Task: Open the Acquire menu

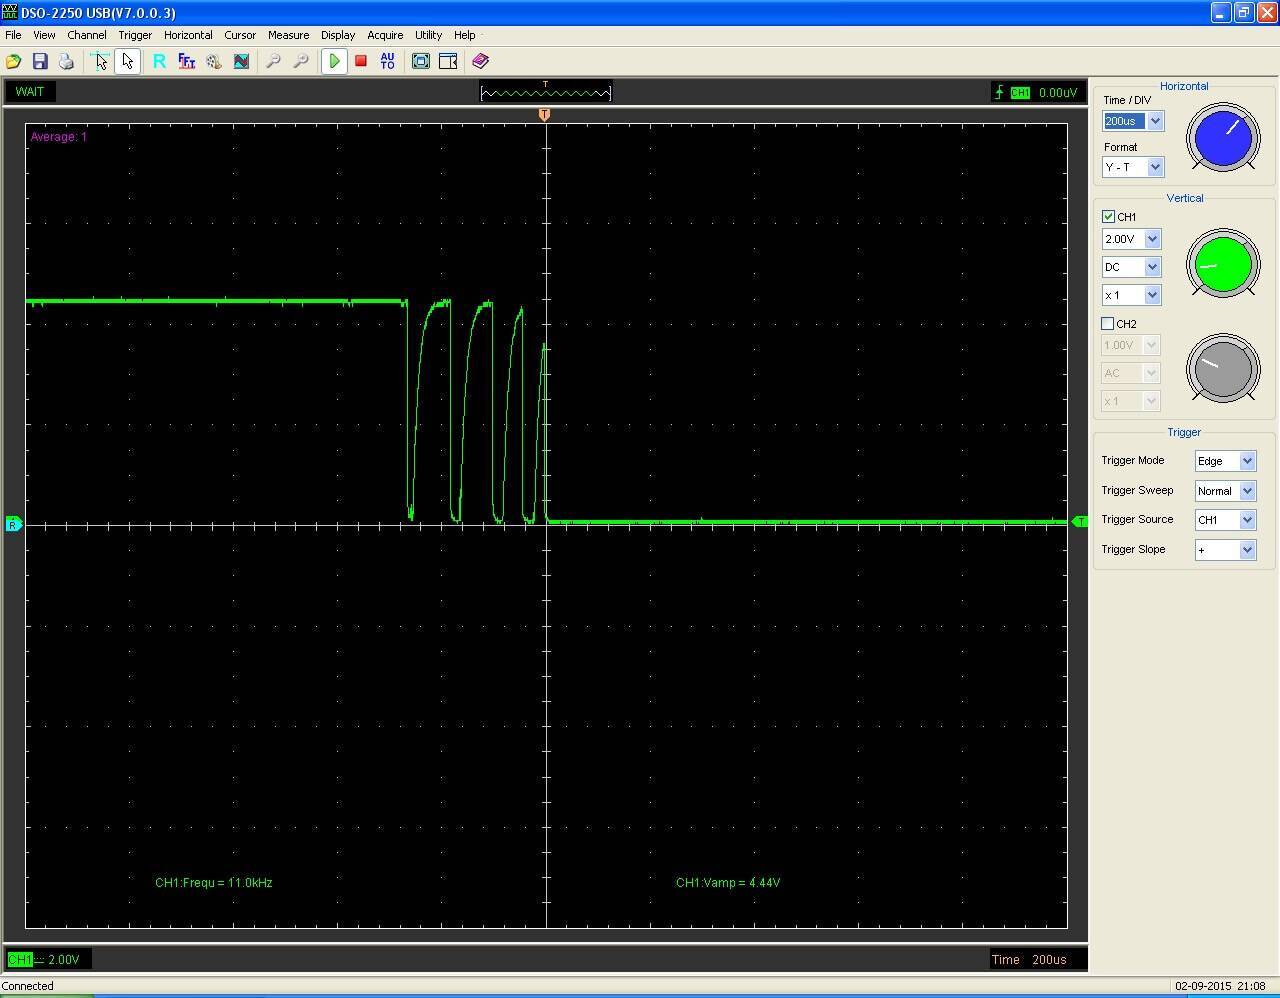Action: pyautogui.click(x=385, y=35)
